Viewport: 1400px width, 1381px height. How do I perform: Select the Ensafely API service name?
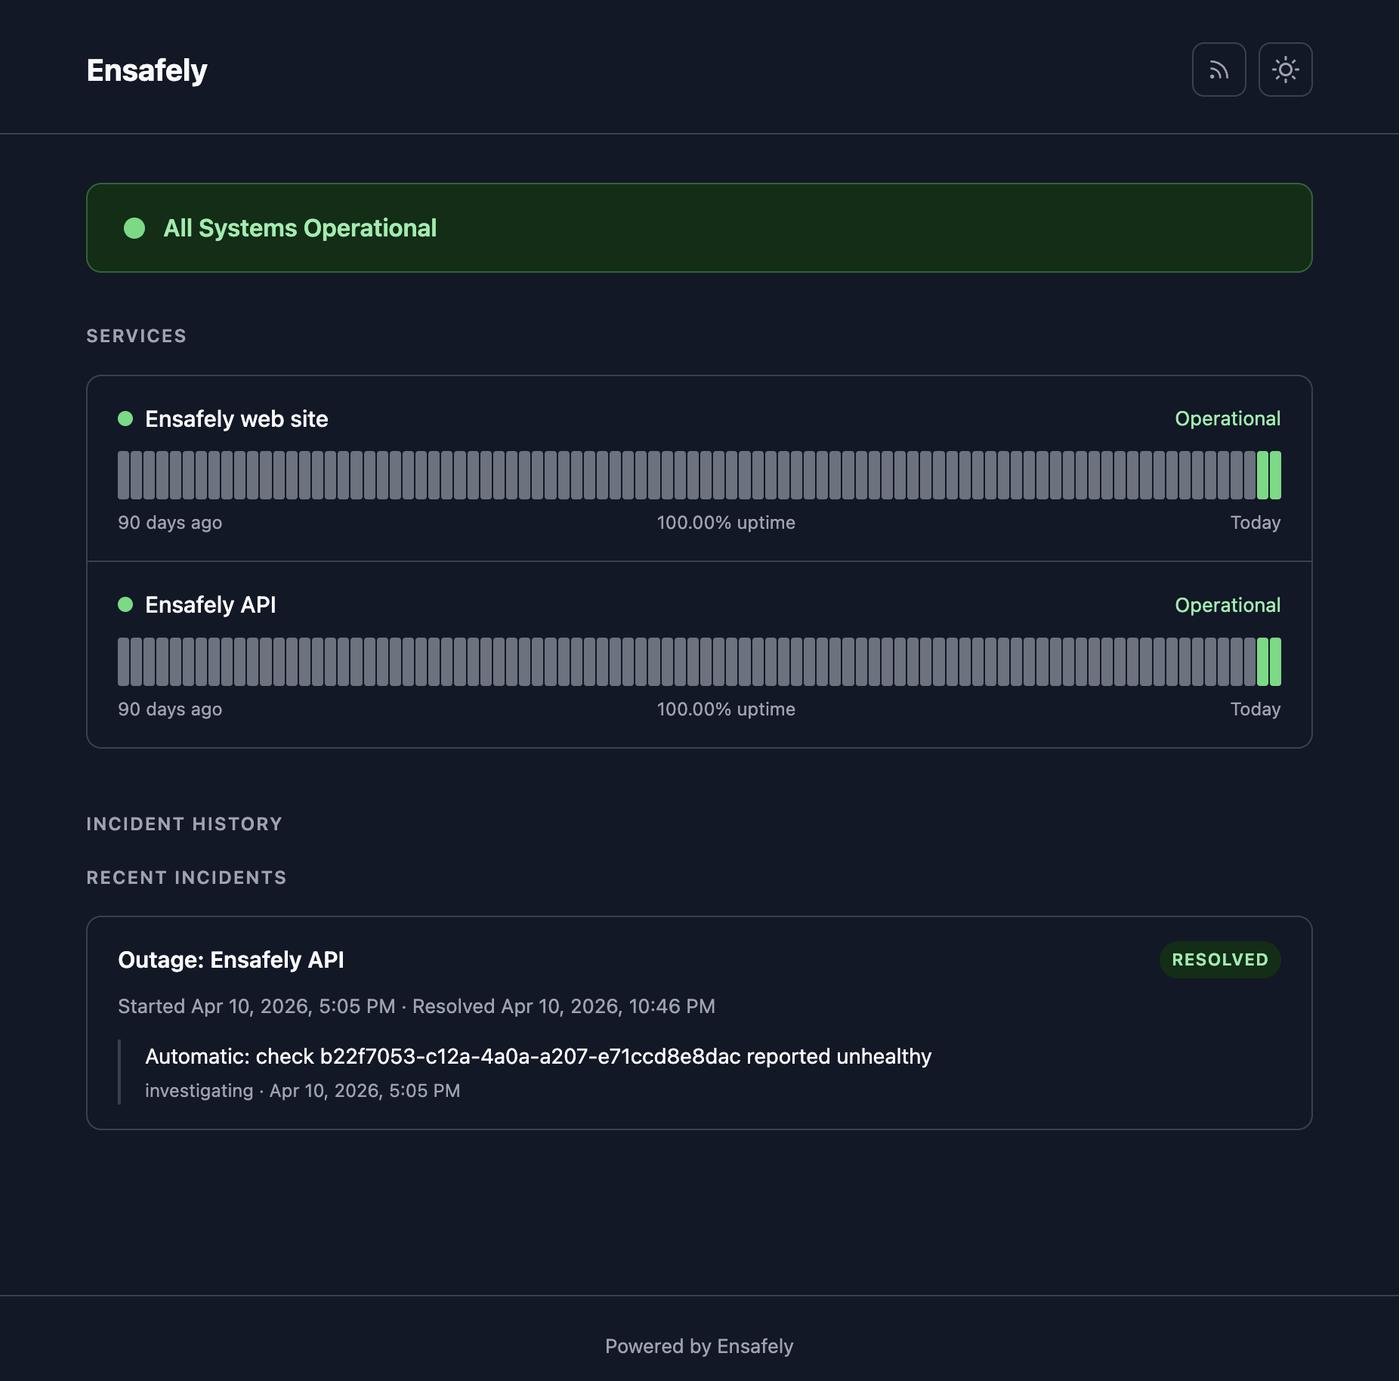(210, 605)
